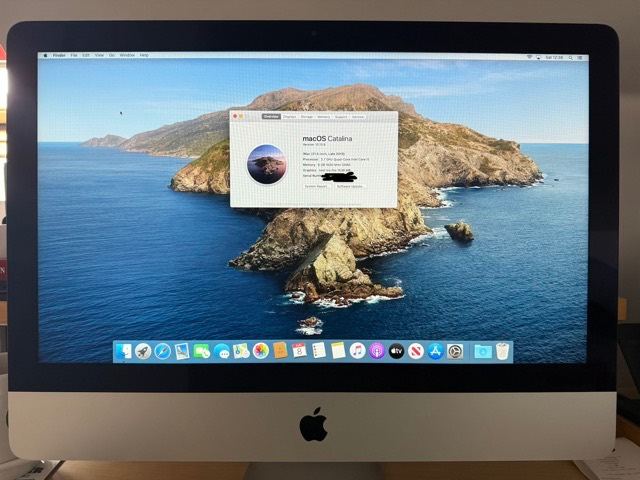
Task: Open the Finder menu
Action: click(x=59, y=56)
